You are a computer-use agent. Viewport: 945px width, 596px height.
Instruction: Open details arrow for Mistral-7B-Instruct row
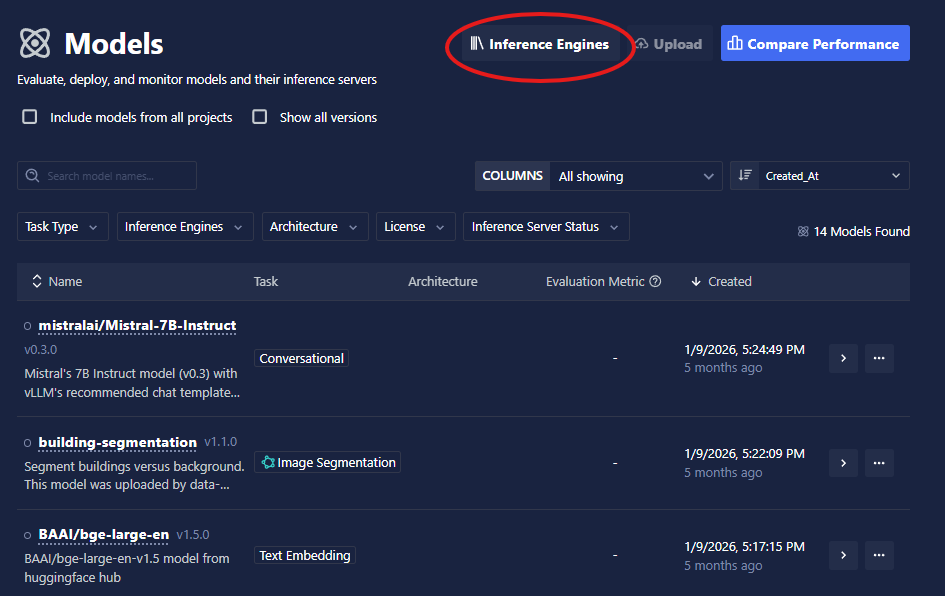pos(843,358)
